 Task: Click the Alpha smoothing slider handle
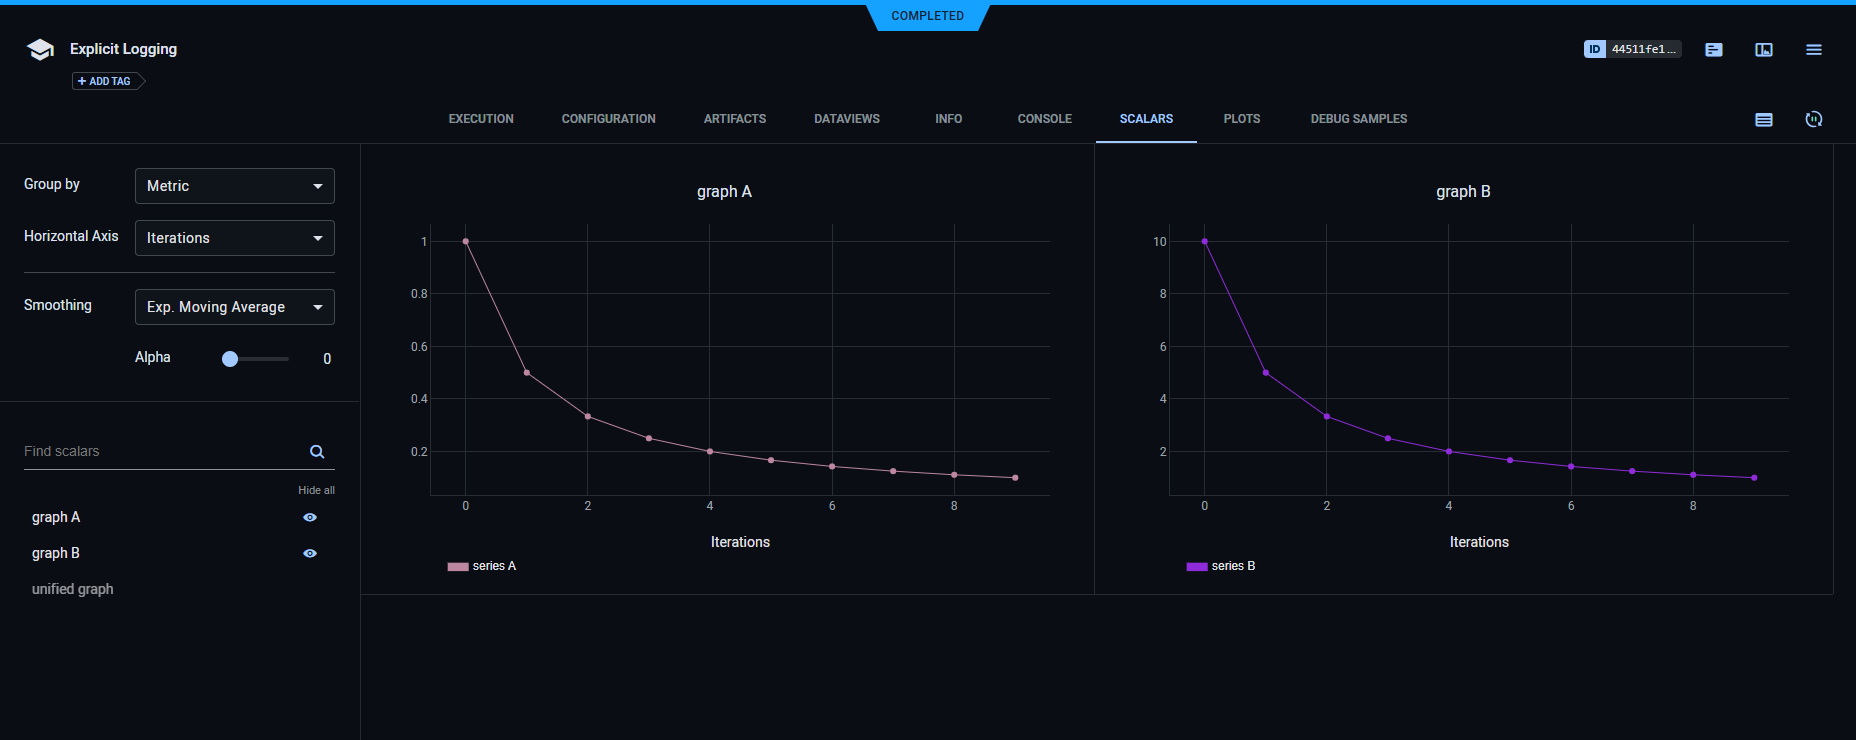(x=230, y=359)
